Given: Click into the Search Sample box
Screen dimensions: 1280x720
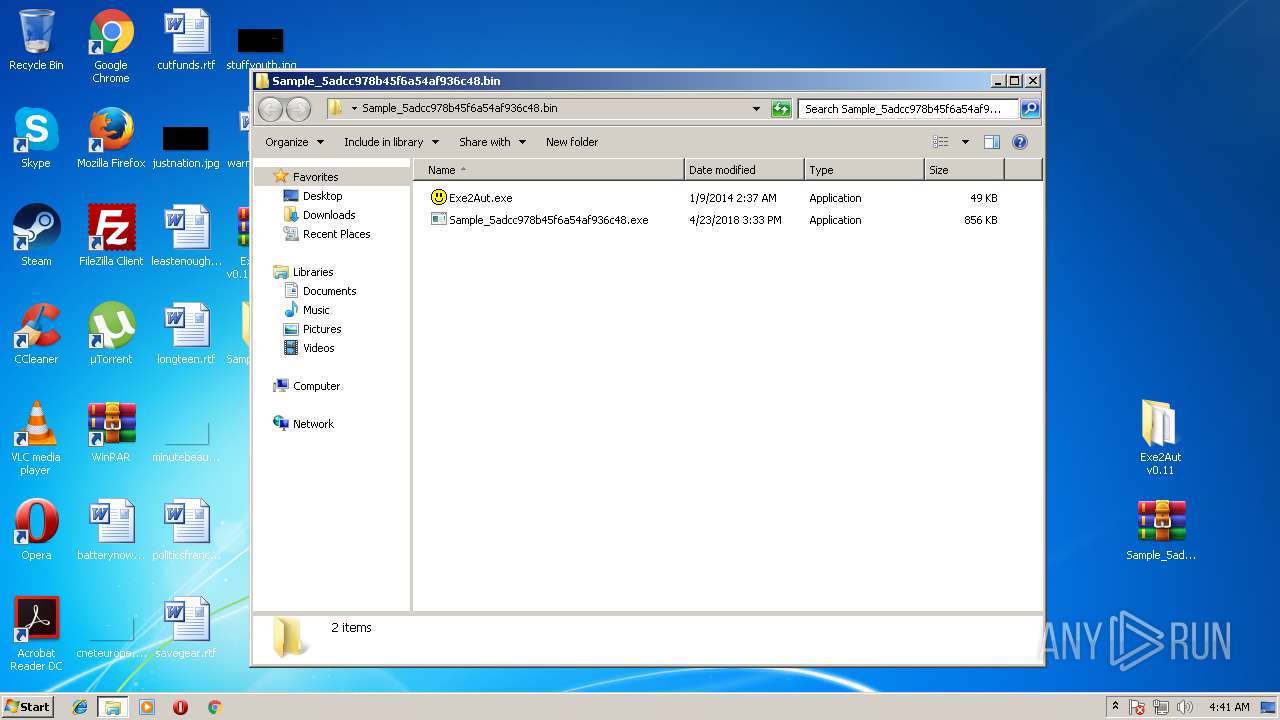Looking at the screenshot, I should coord(908,109).
